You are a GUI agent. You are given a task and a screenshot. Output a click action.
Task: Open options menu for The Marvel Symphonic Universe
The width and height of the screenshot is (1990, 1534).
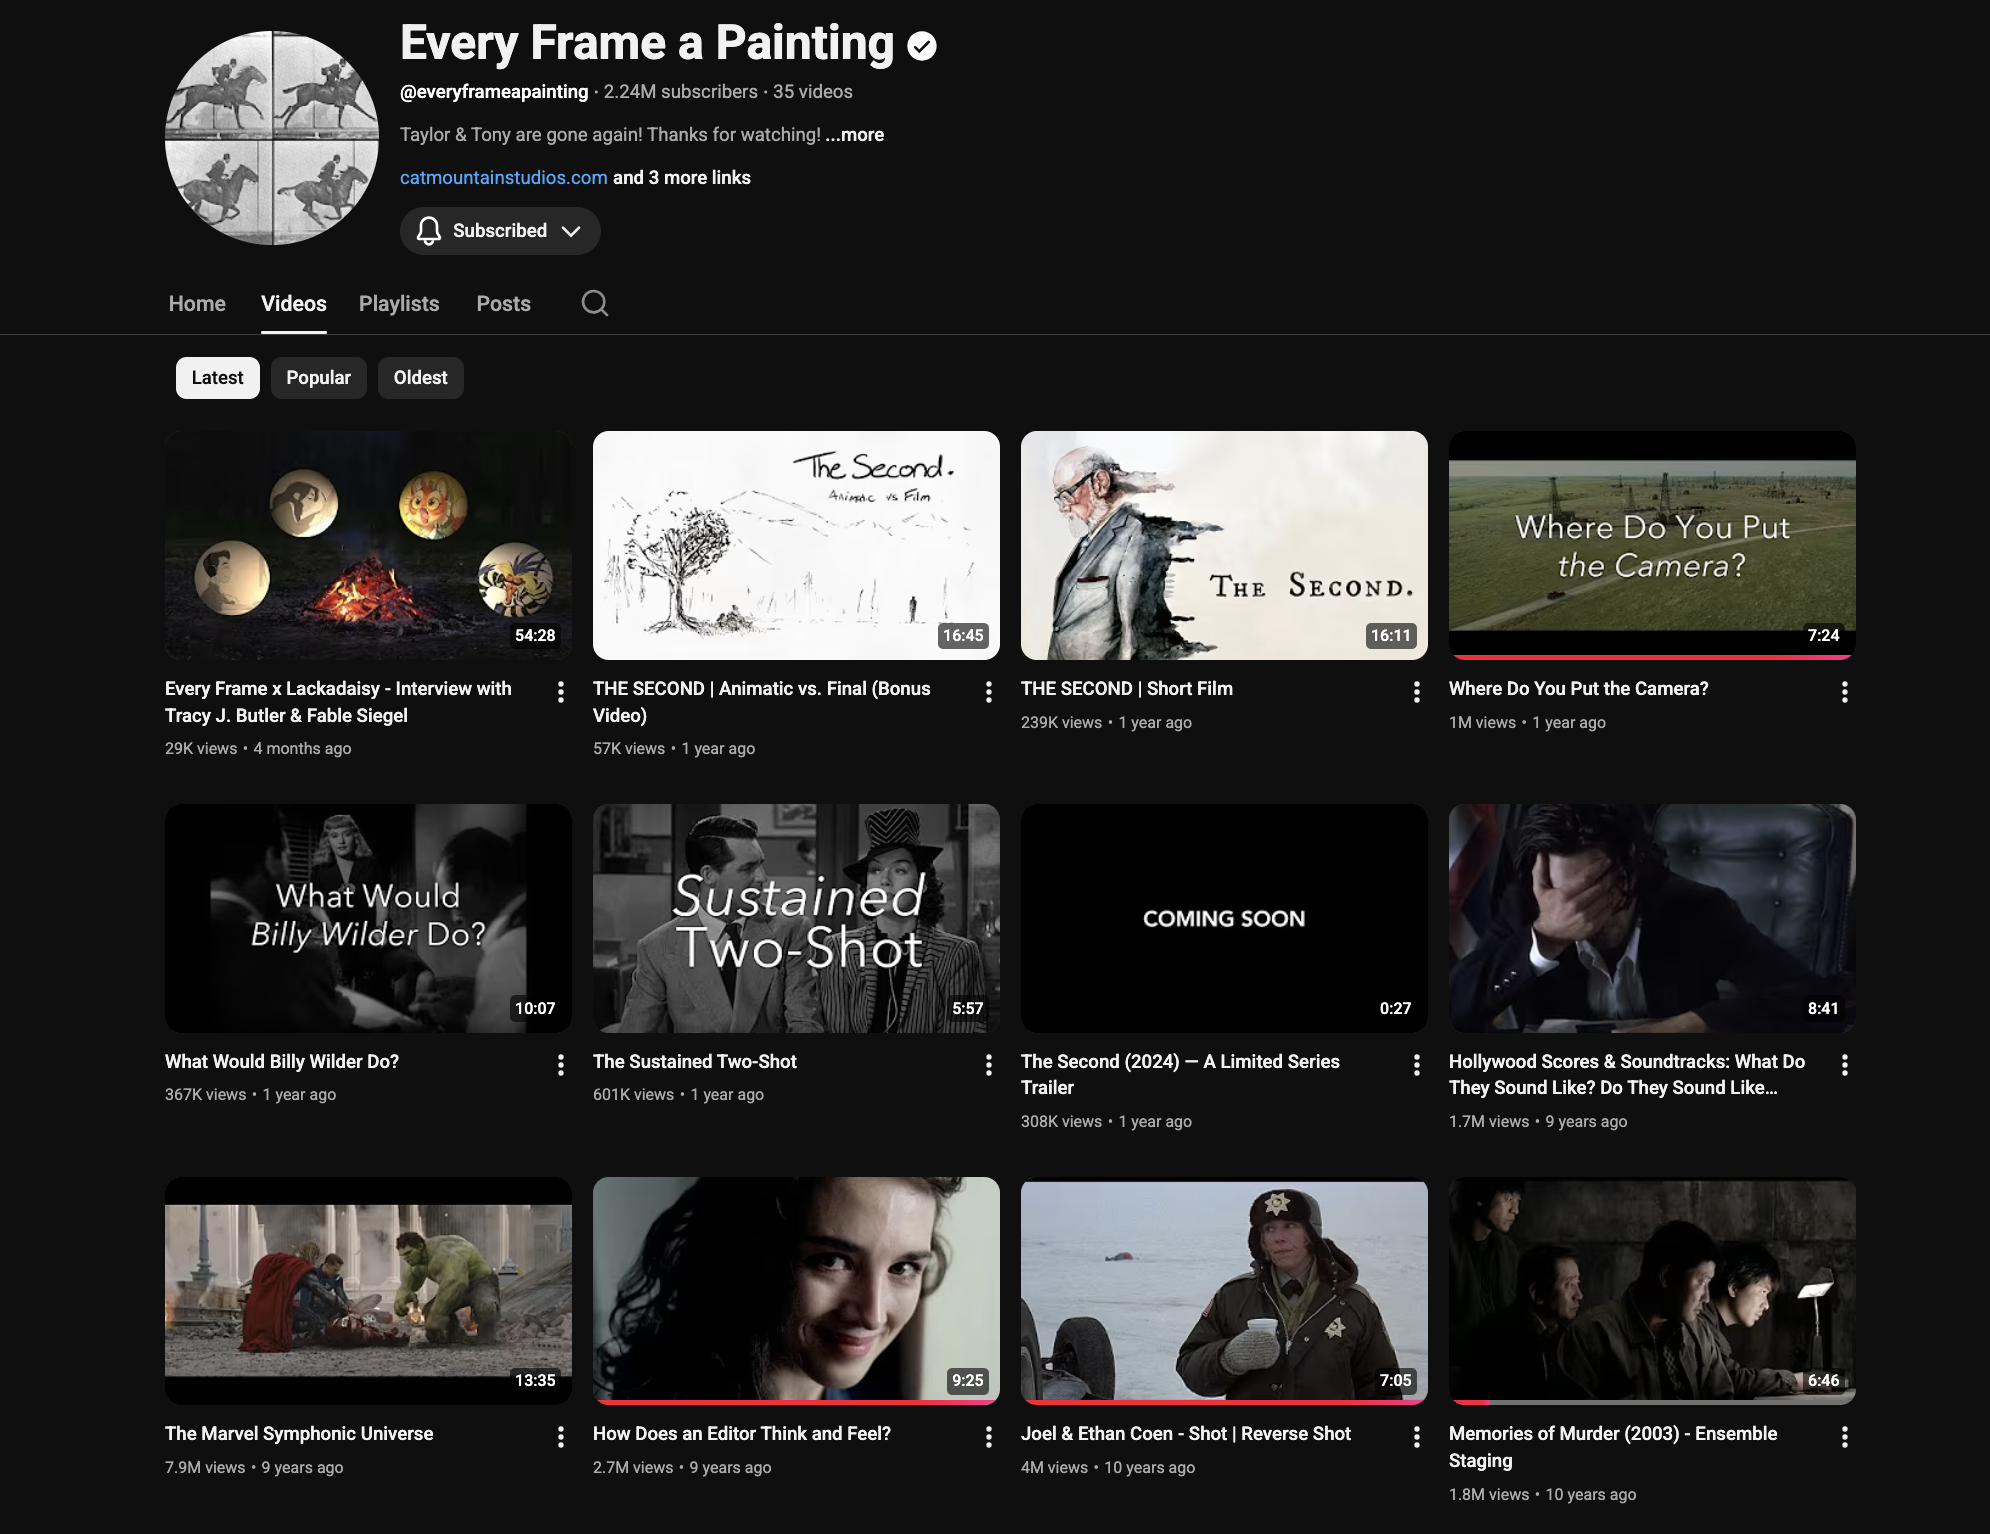click(x=561, y=1437)
